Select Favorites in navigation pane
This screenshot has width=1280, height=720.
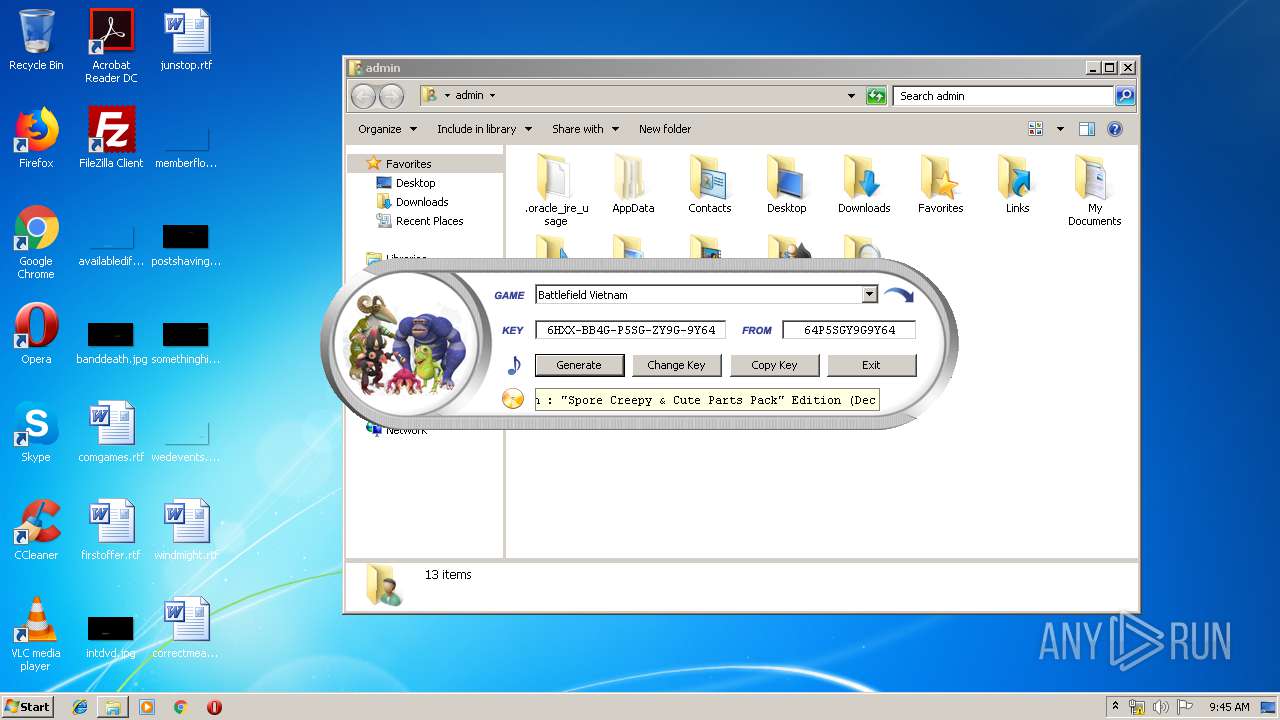[x=409, y=164]
